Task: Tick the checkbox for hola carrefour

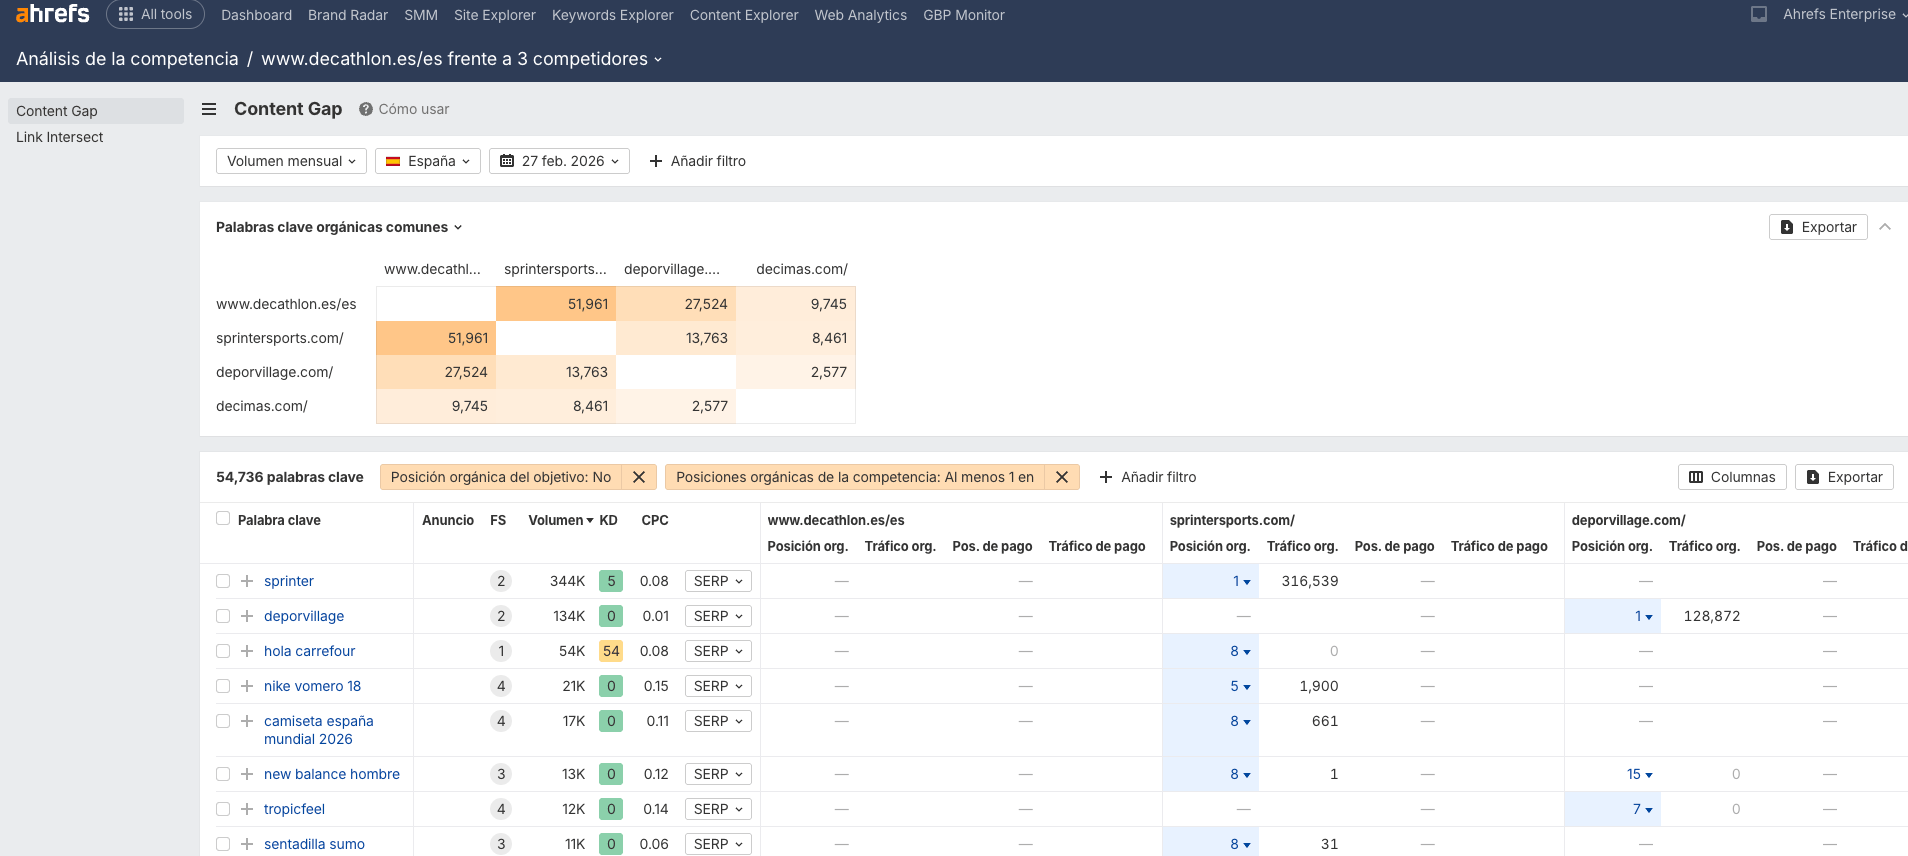Action: click(x=223, y=651)
